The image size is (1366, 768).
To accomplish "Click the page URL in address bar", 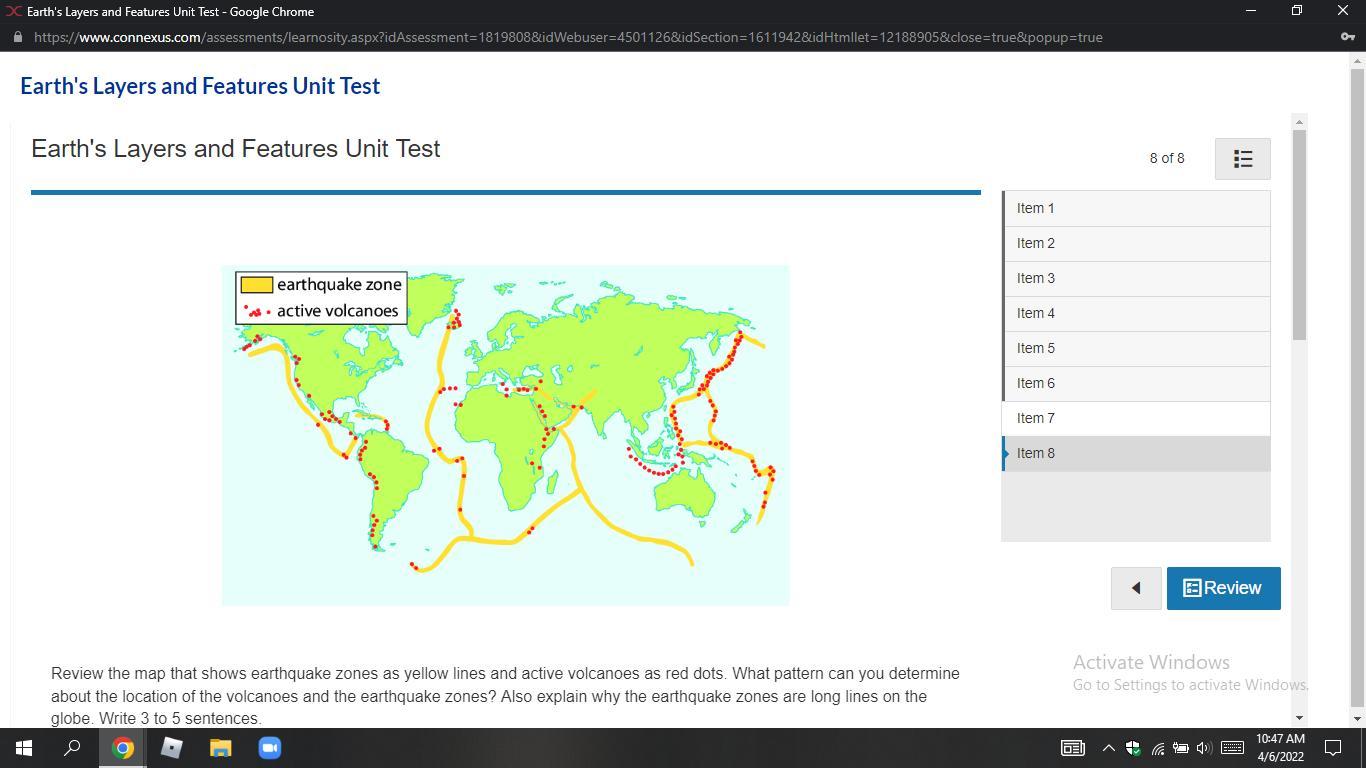I will point(568,37).
